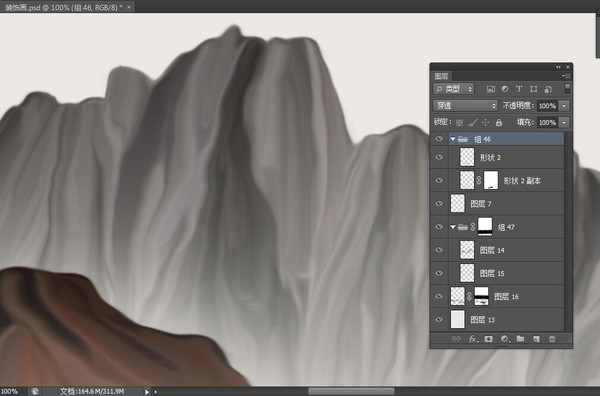This screenshot has width=600, height=396.
Task: Click status bar document info icon
Action: (35, 391)
